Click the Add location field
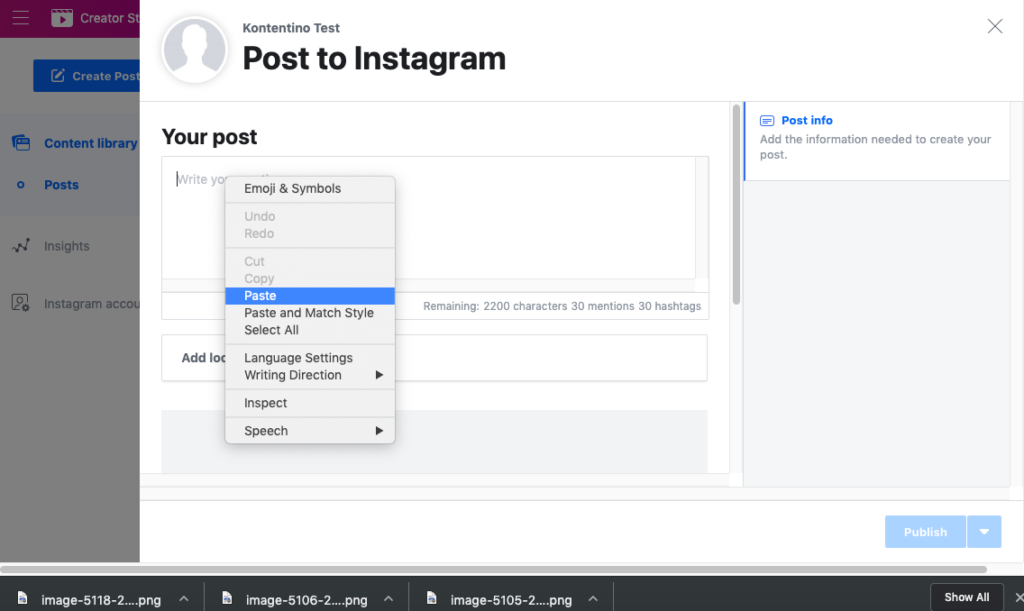 (x=434, y=358)
